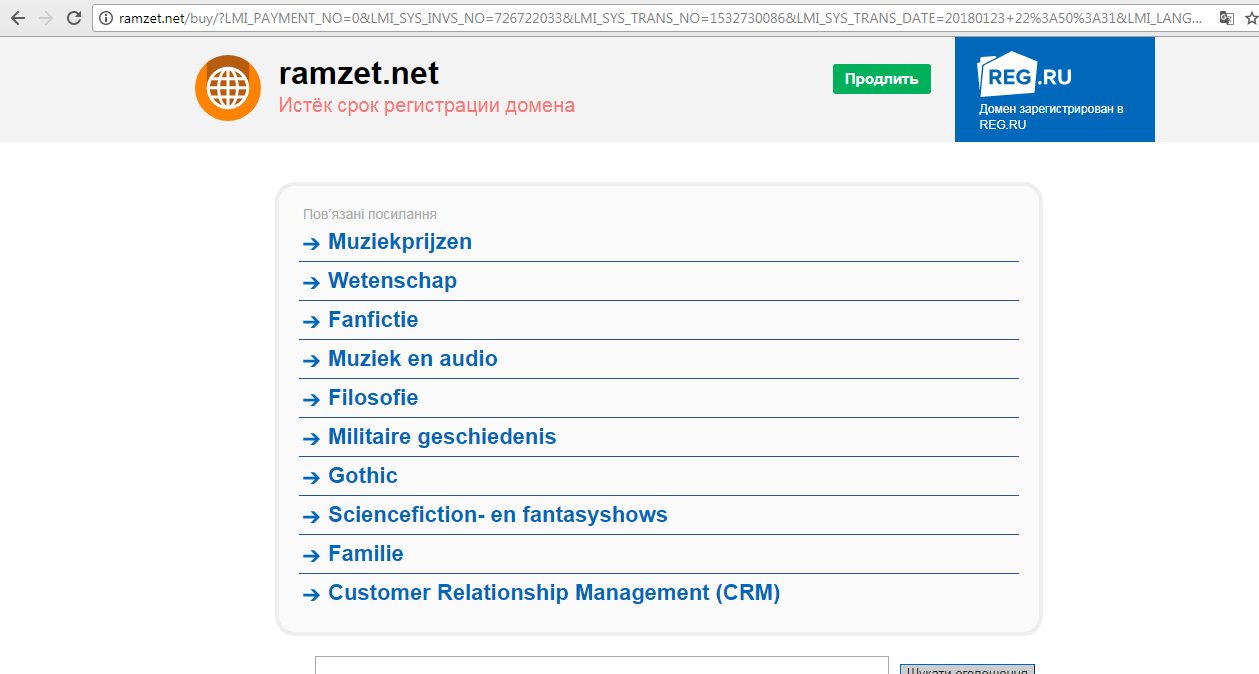Click the orange globe domain icon
The width and height of the screenshot is (1259, 674).
click(x=228, y=88)
